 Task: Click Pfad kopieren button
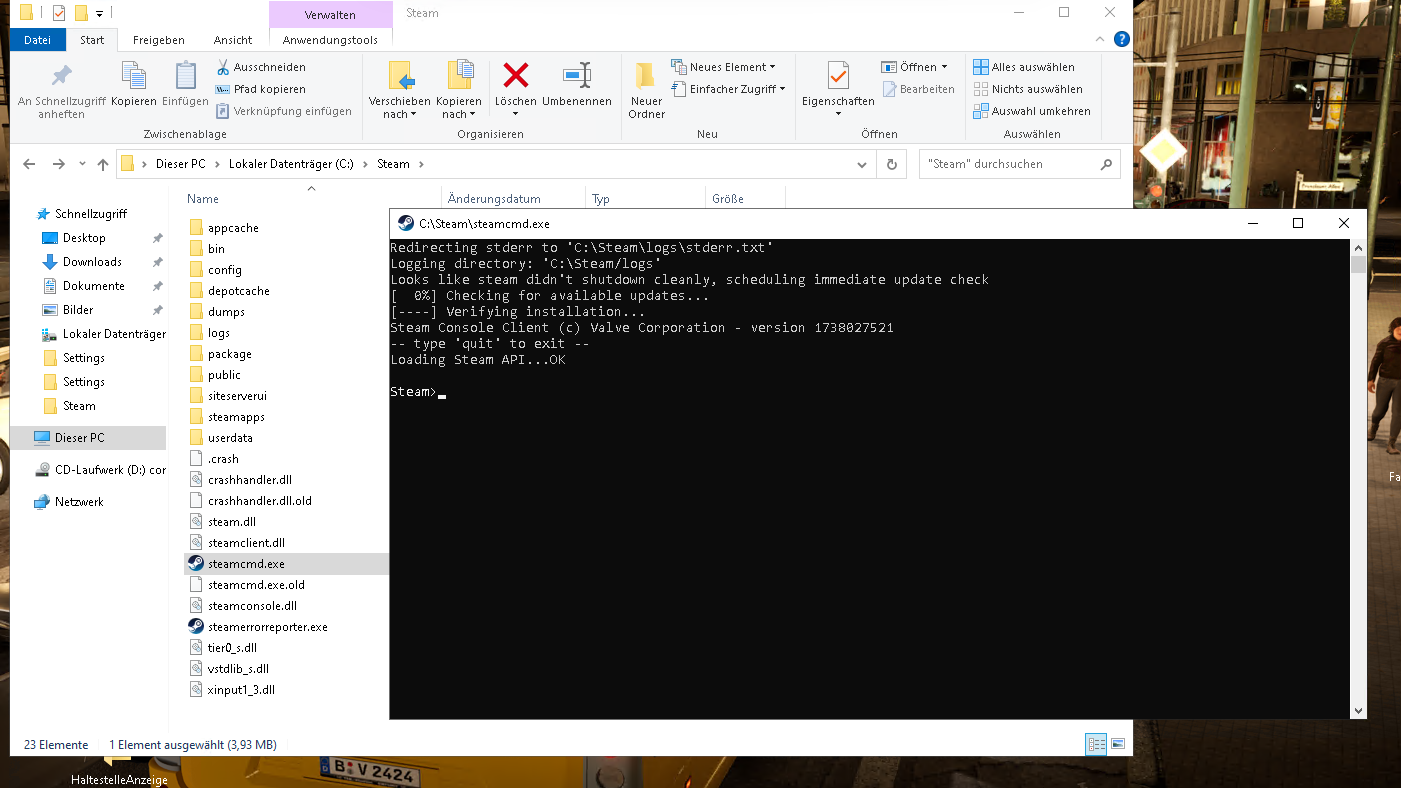[261, 89]
